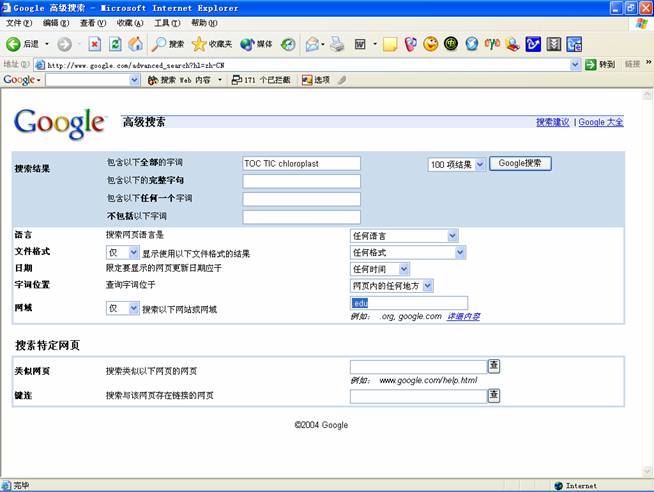Stop page loading with red X icon
The image size is (654, 492).
(95, 44)
